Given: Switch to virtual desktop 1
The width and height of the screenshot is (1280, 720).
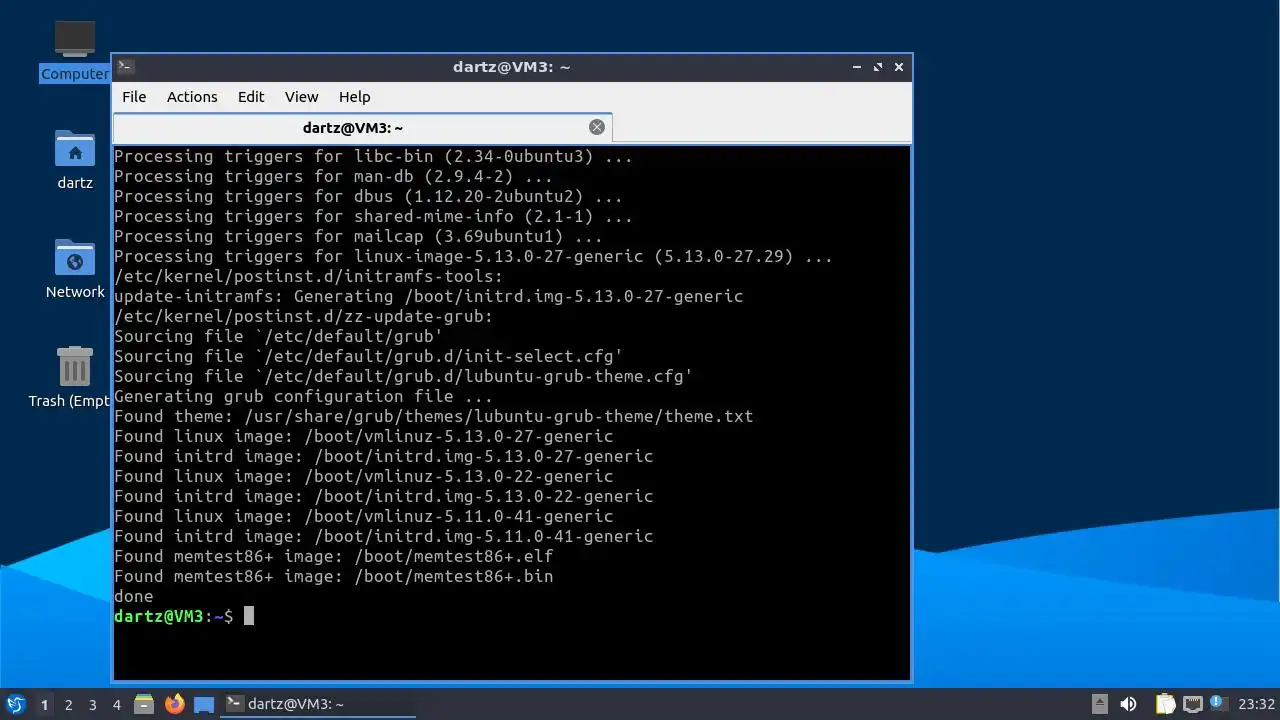Looking at the screenshot, I should pos(44,705).
